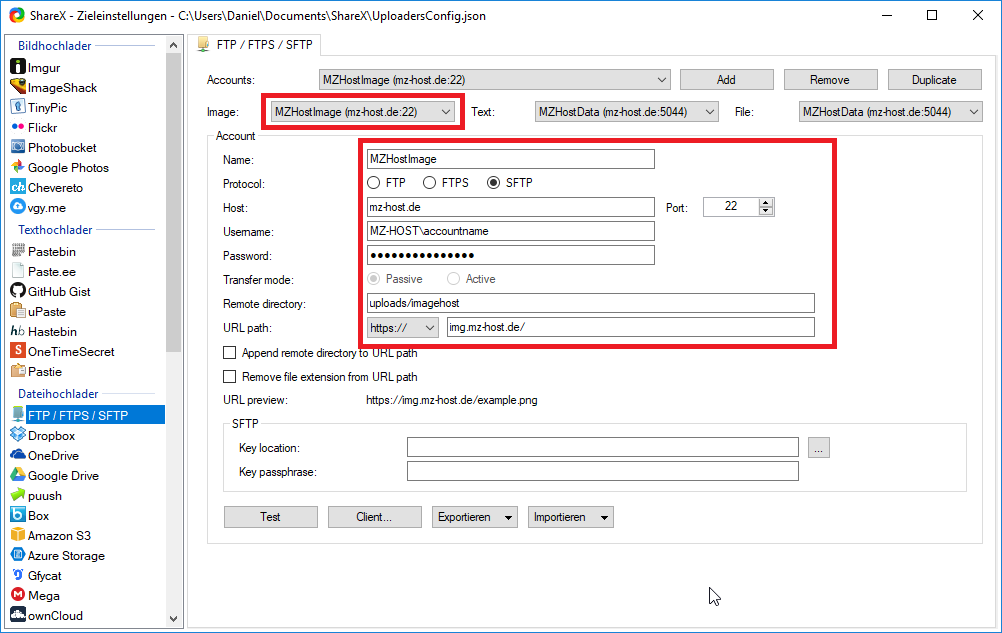Click the Duplicate account button
This screenshot has height=633, width=1002.
934,80
